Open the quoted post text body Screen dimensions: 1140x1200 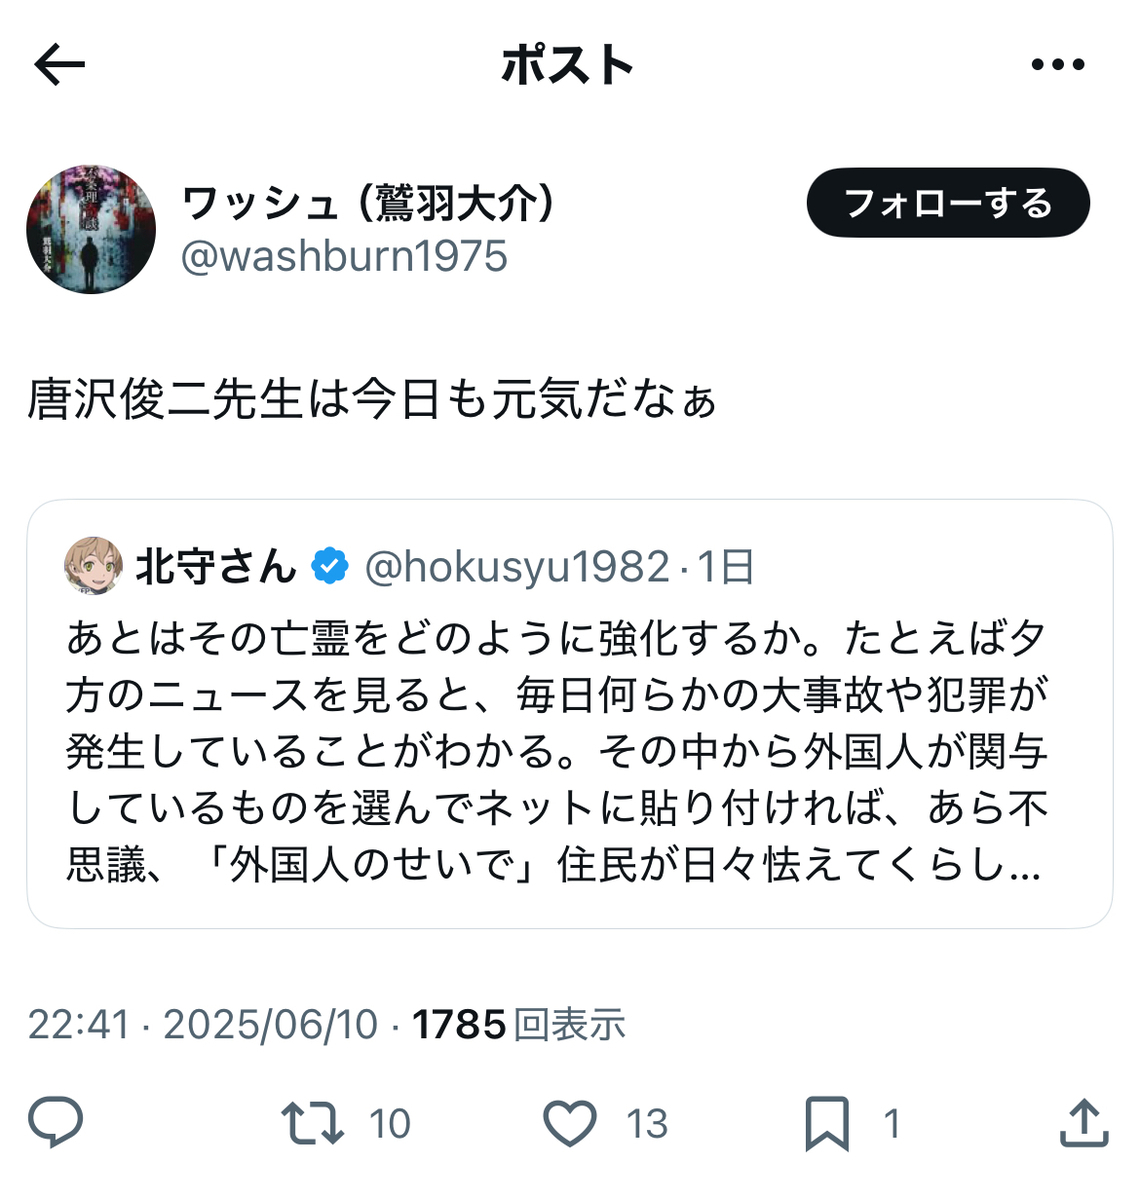pyautogui.click(x=557, y=751)
